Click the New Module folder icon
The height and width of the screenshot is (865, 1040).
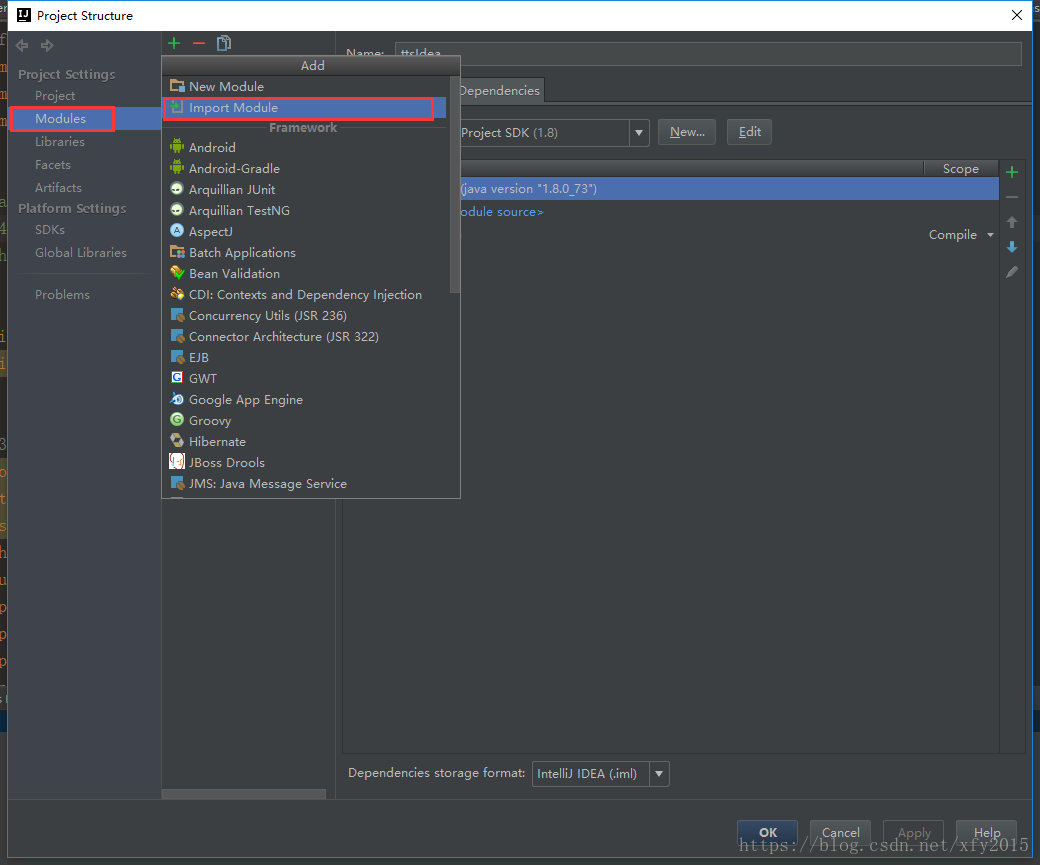click(x=177, y=86)
